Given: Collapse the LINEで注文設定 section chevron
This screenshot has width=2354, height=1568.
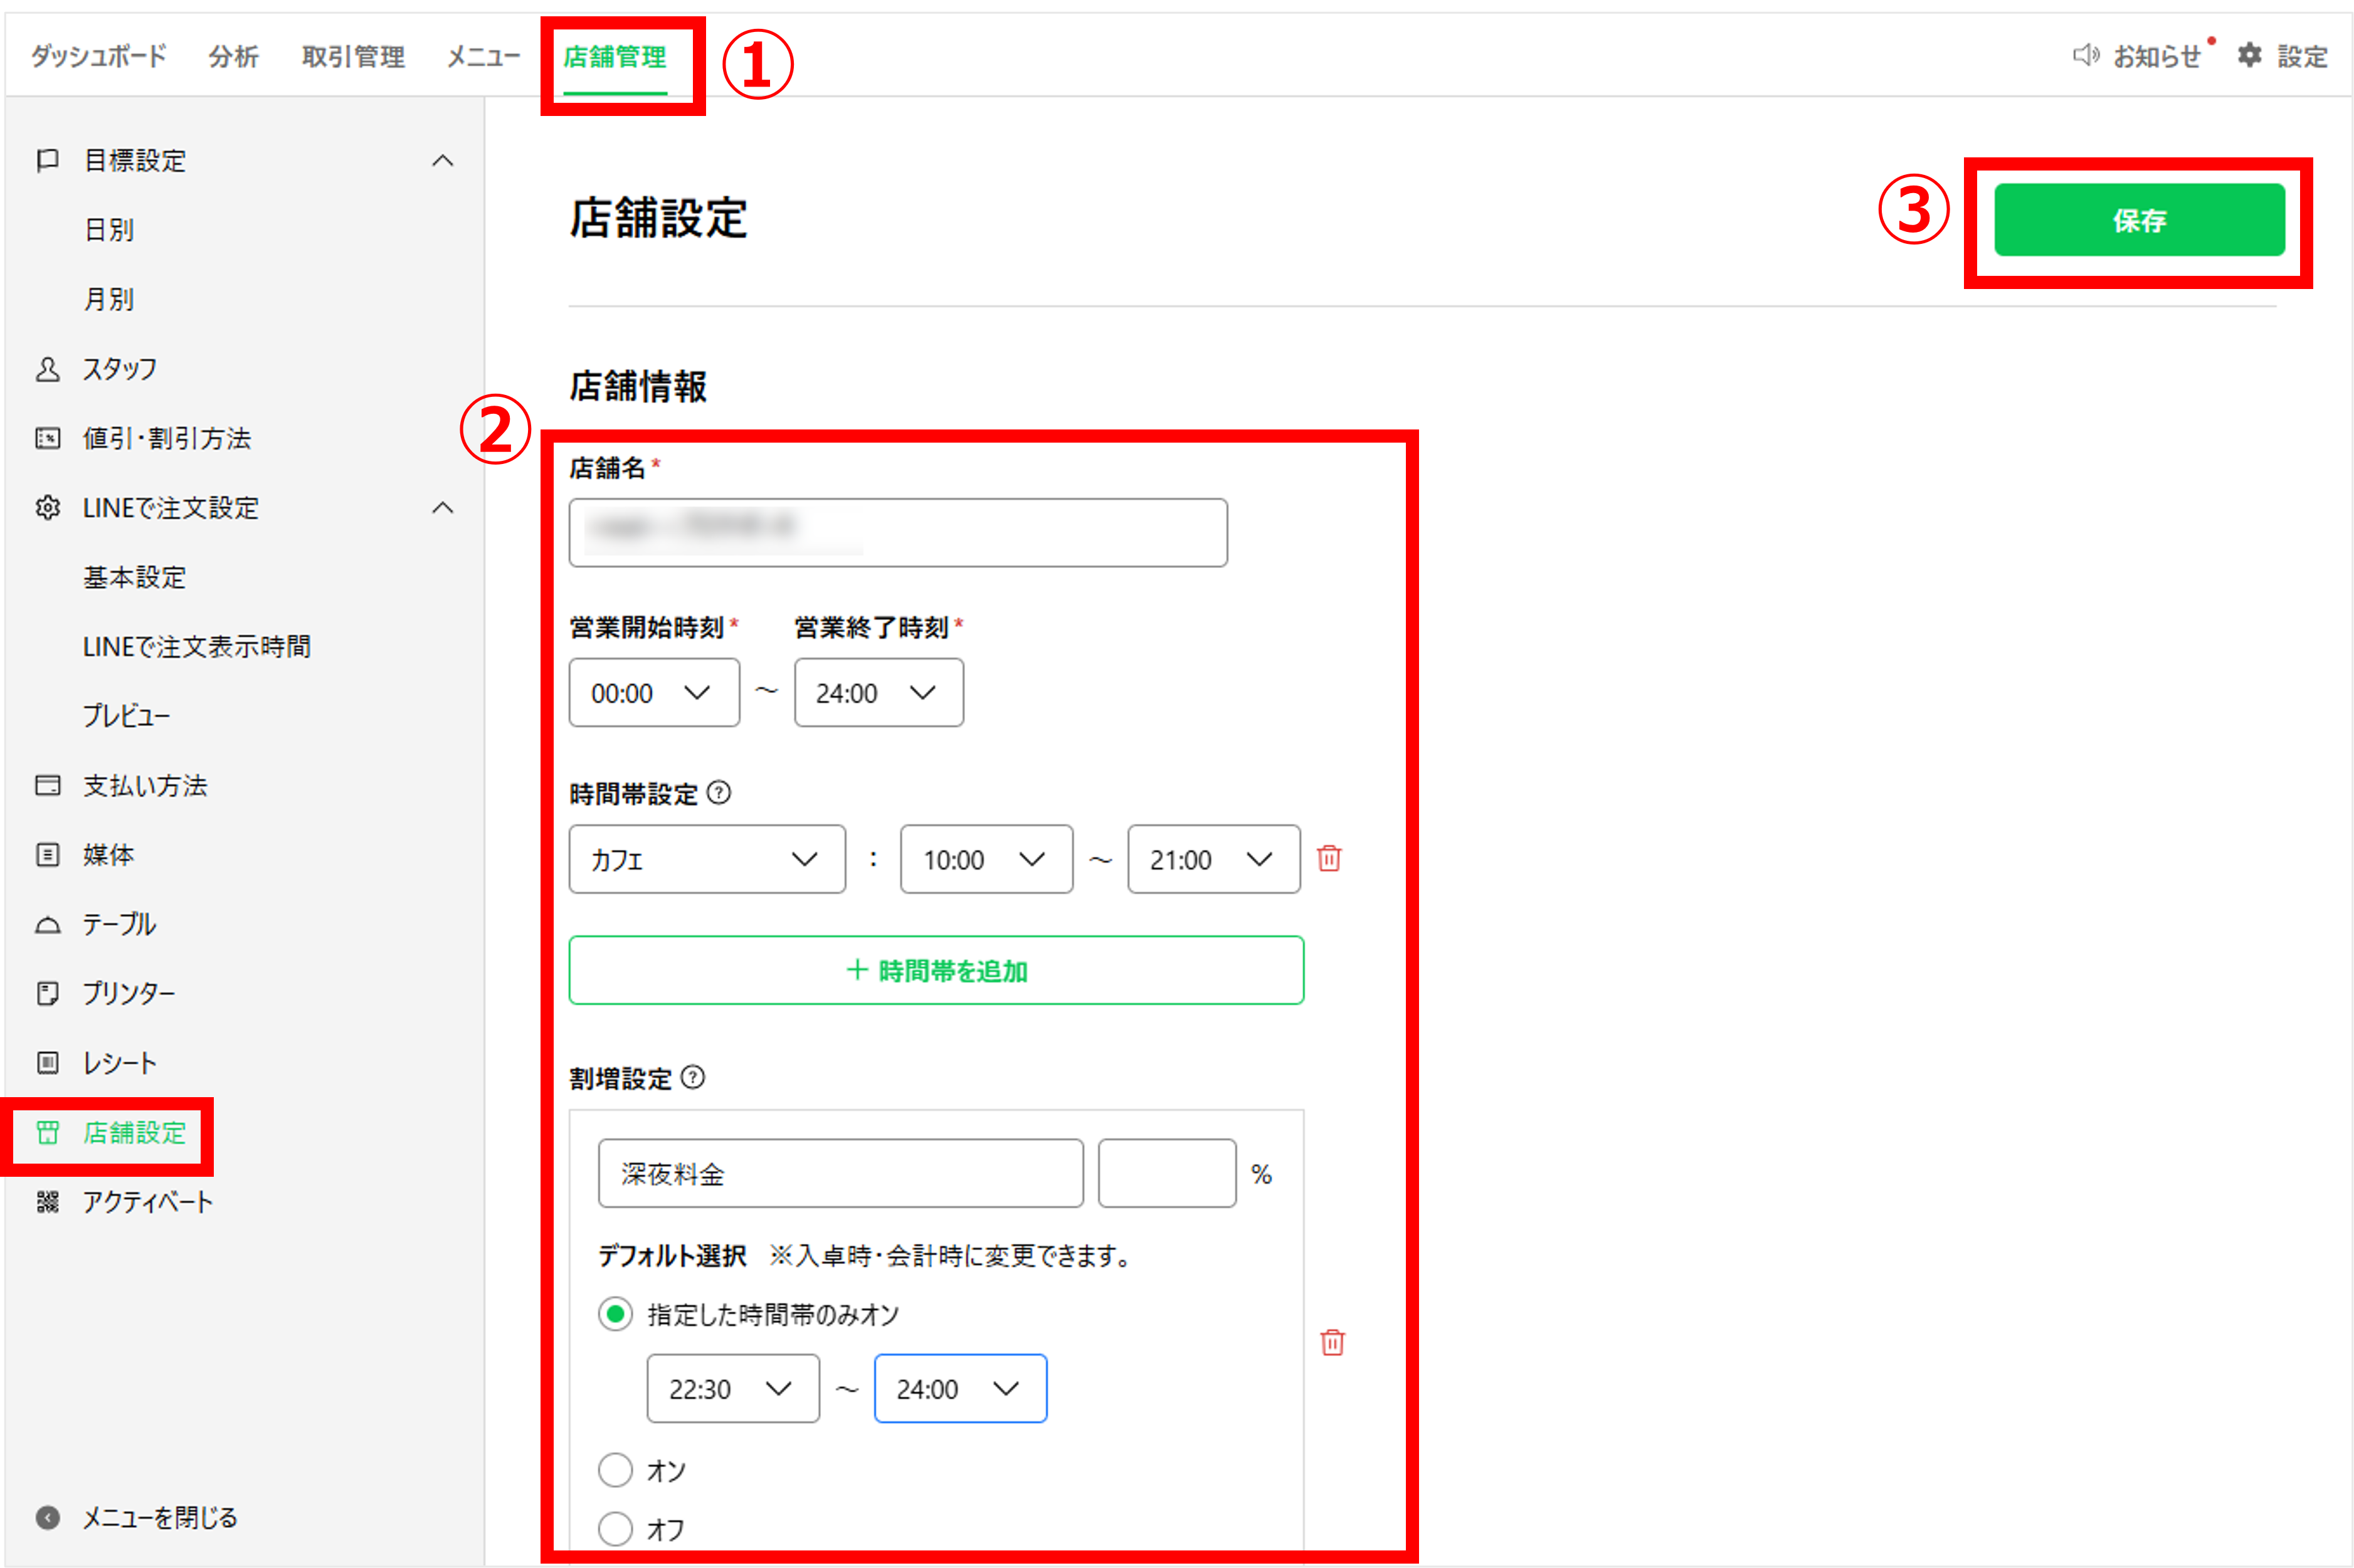Looking at the screenshot, I should pos(442,508).
